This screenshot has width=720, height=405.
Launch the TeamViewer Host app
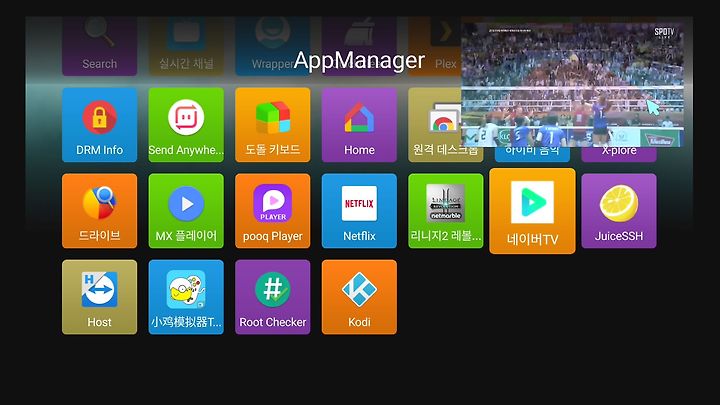coord(99,297)
